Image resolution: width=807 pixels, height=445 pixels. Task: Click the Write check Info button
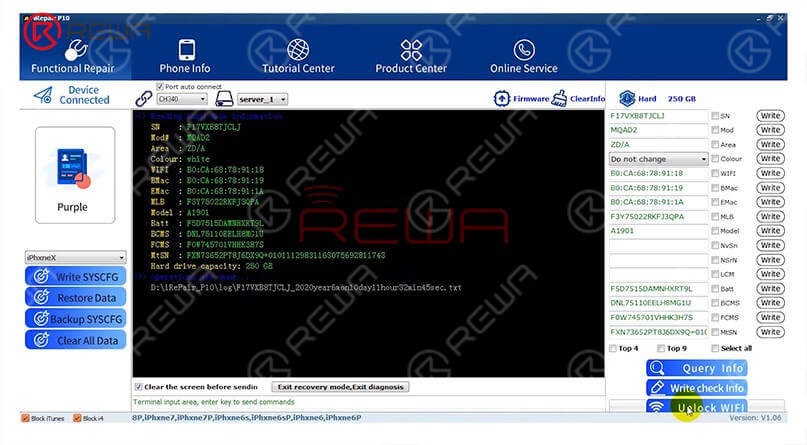point(696,387)
